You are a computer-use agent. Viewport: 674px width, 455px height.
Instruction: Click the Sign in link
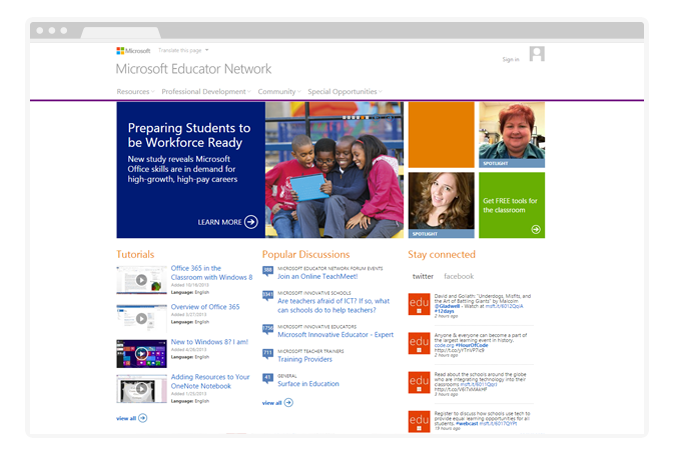coord(511,59)
